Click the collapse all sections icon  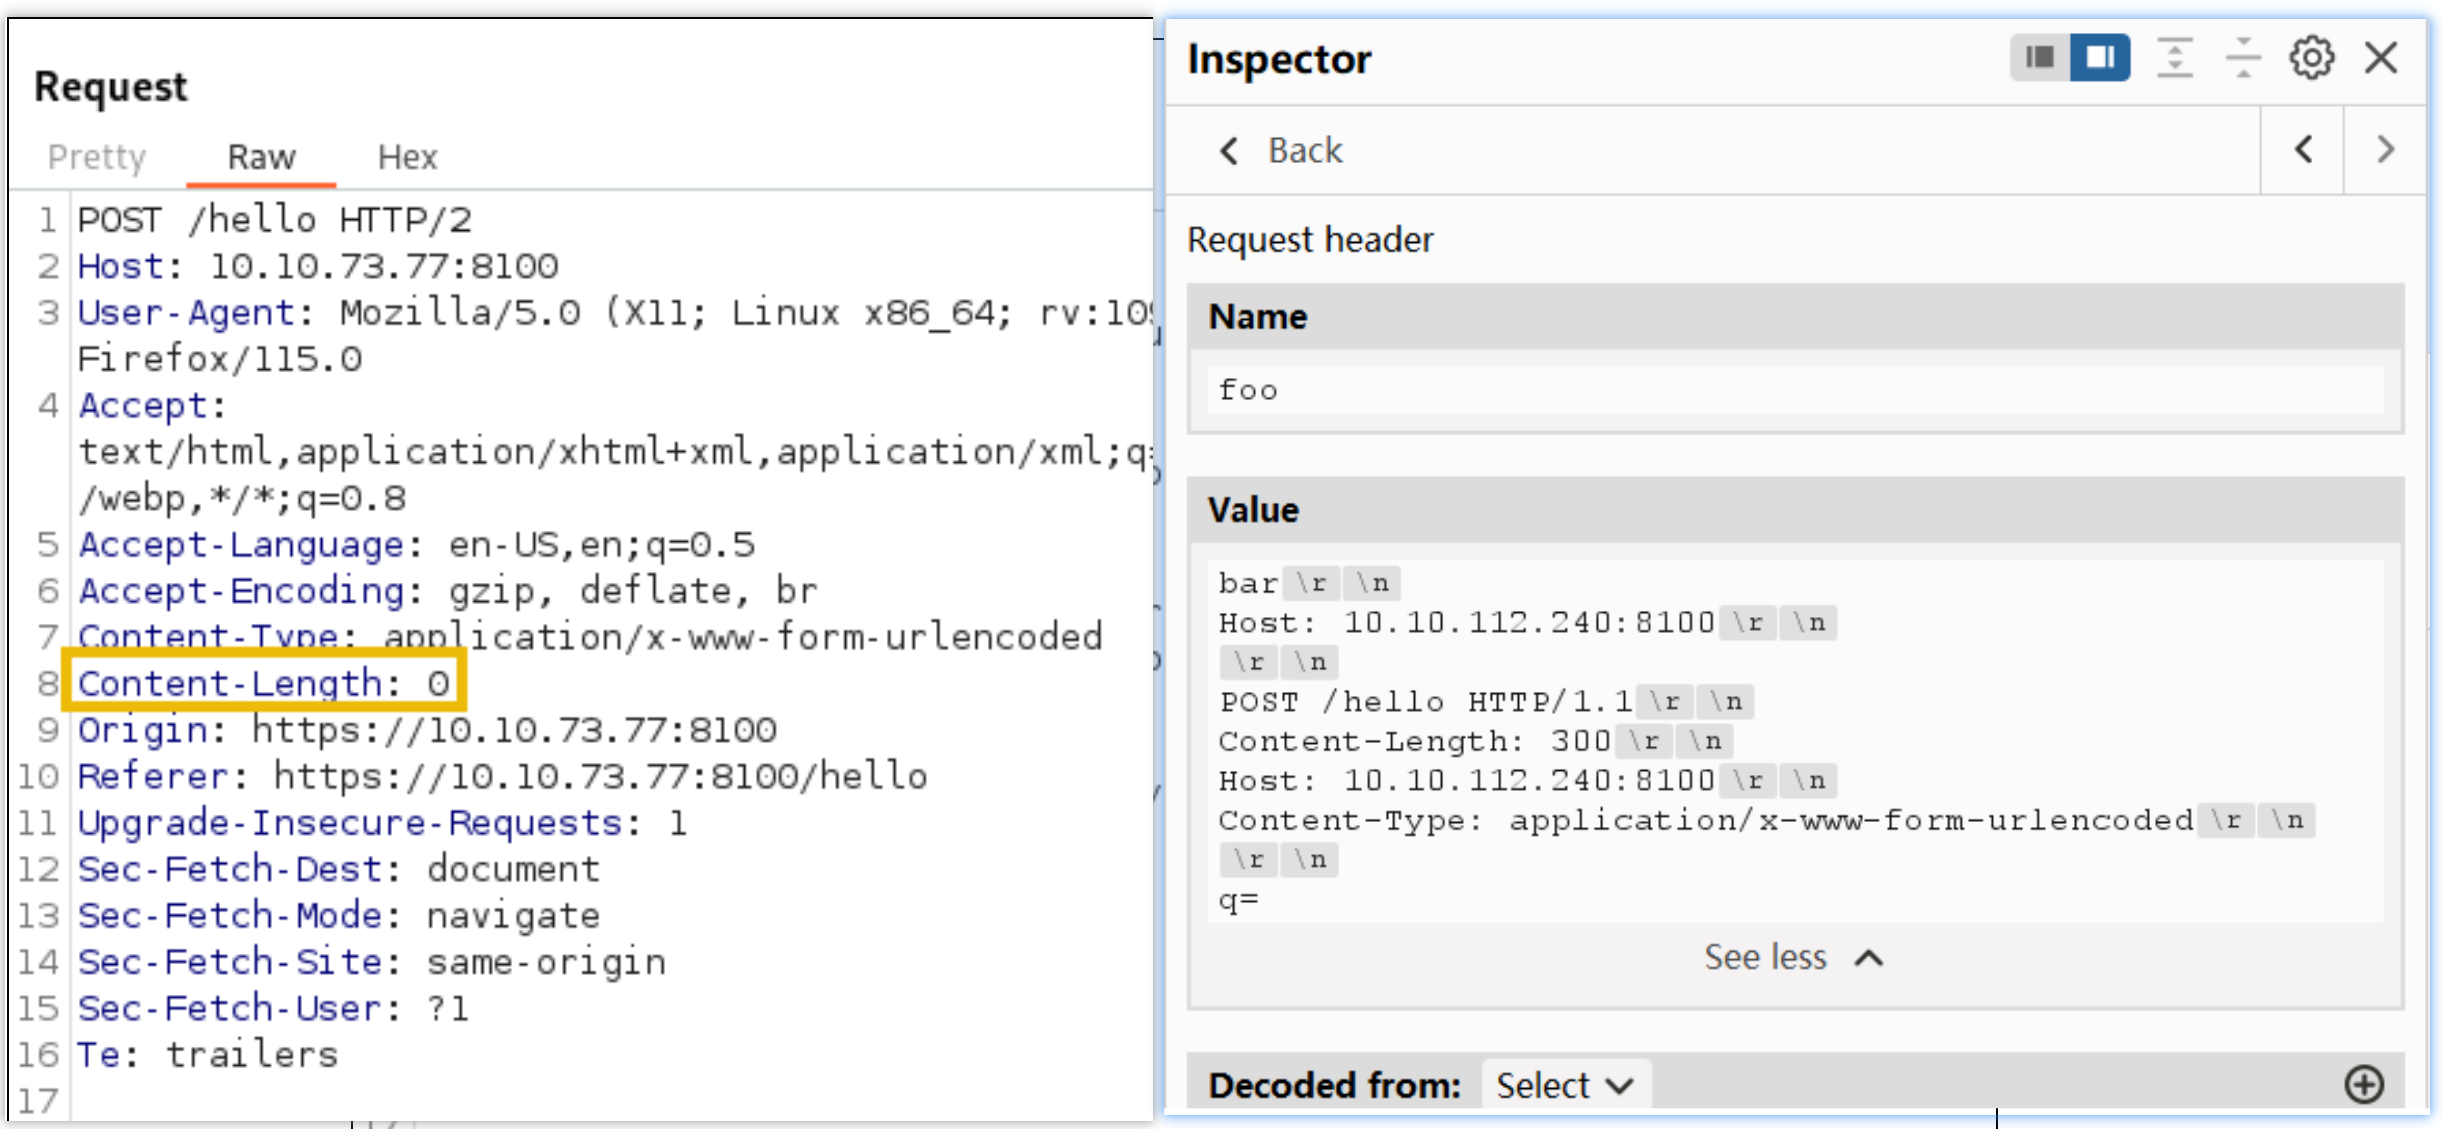[x=2243, y=57]
